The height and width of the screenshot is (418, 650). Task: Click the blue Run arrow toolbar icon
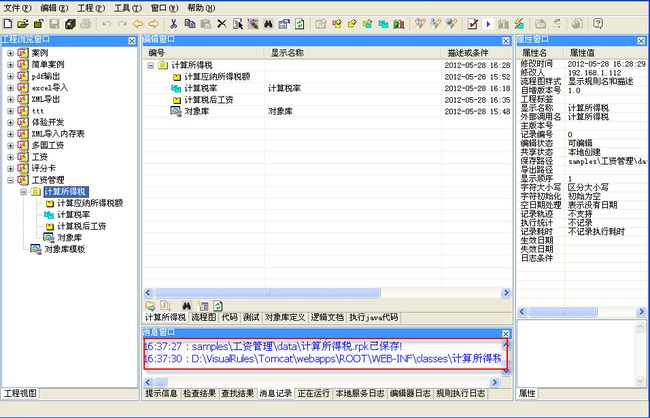point(488,24)
